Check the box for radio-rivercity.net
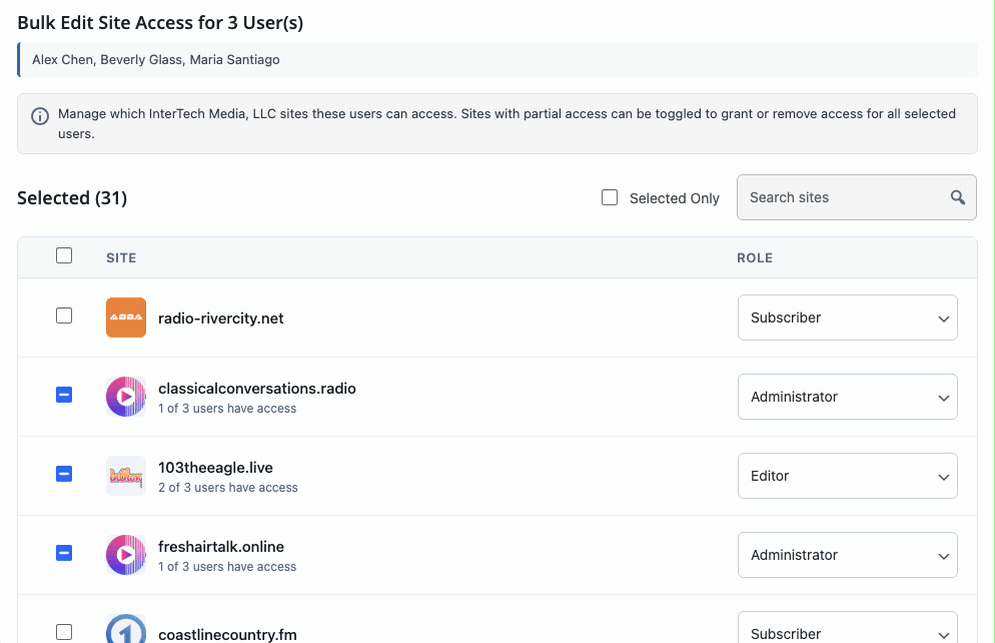Screen dimensions: 995x643 [64, 316]
